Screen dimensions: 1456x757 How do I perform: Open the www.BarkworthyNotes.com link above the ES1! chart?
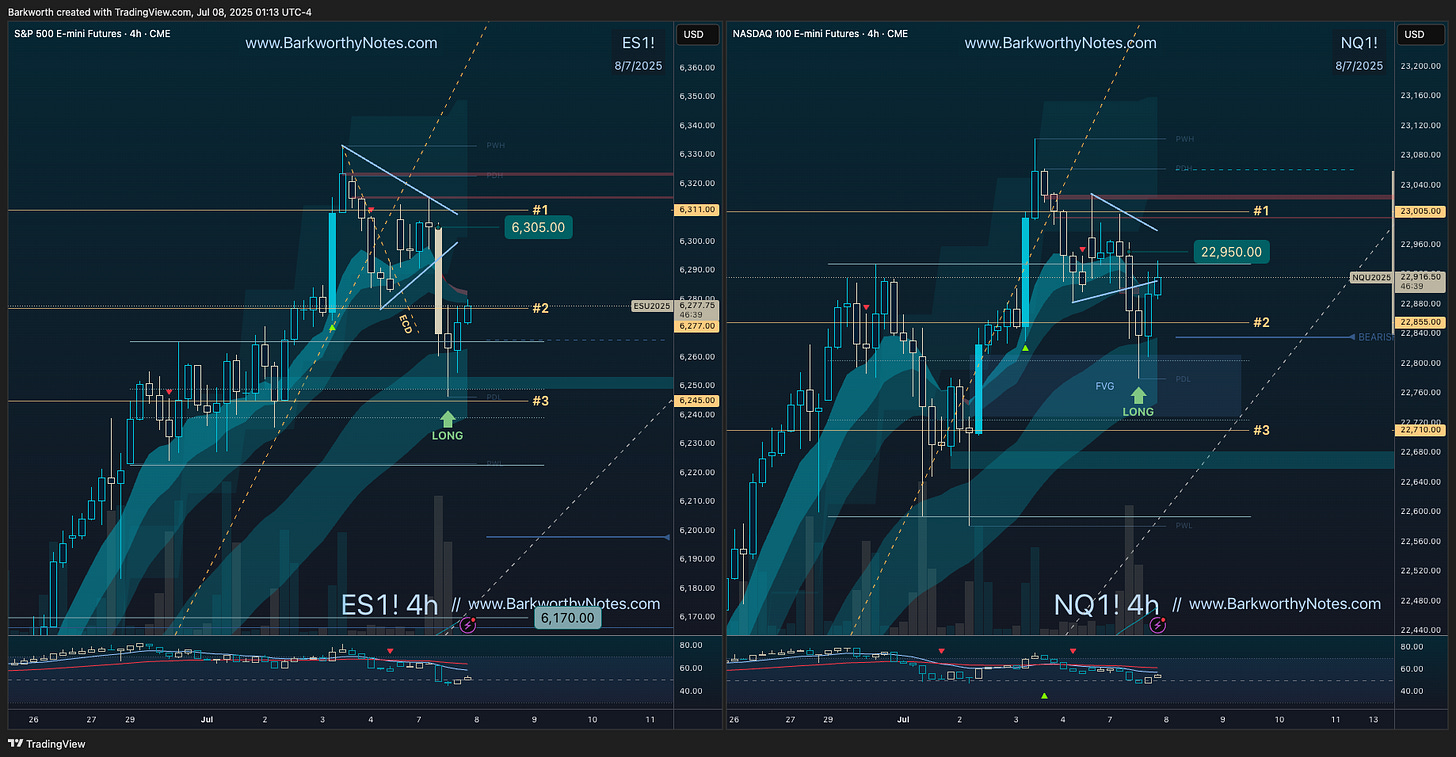point(341,43)
